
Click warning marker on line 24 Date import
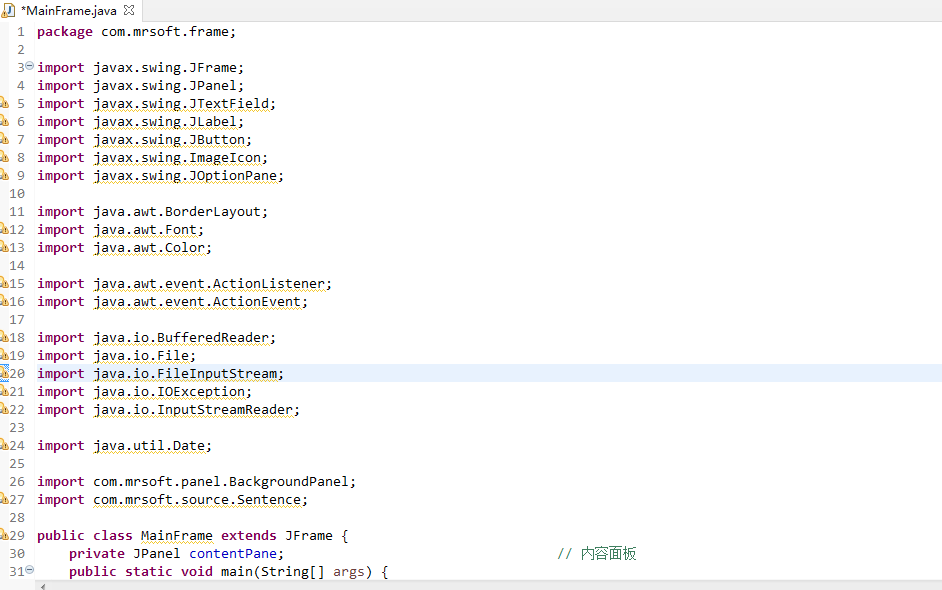pos(4,445)
